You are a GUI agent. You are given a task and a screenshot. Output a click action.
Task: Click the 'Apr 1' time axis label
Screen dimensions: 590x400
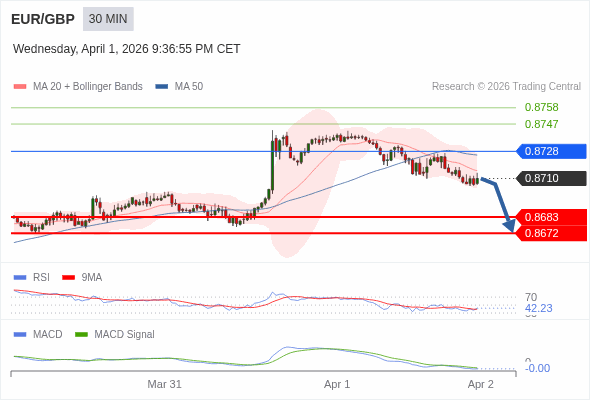337,384
